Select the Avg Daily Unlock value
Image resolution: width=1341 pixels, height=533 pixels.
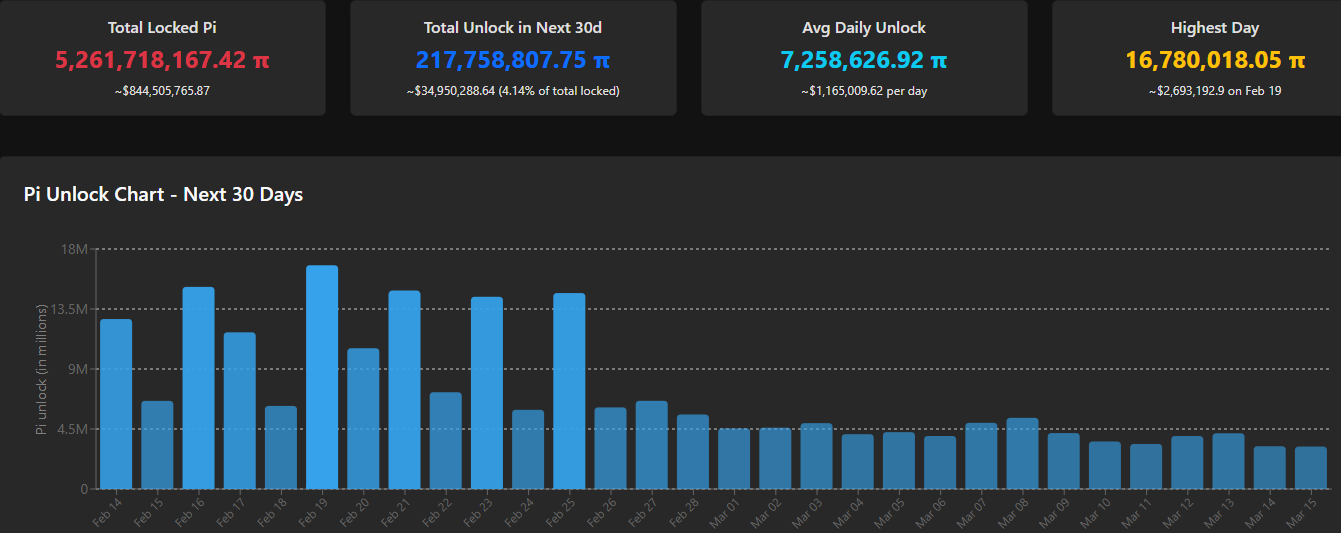point(864,60)
